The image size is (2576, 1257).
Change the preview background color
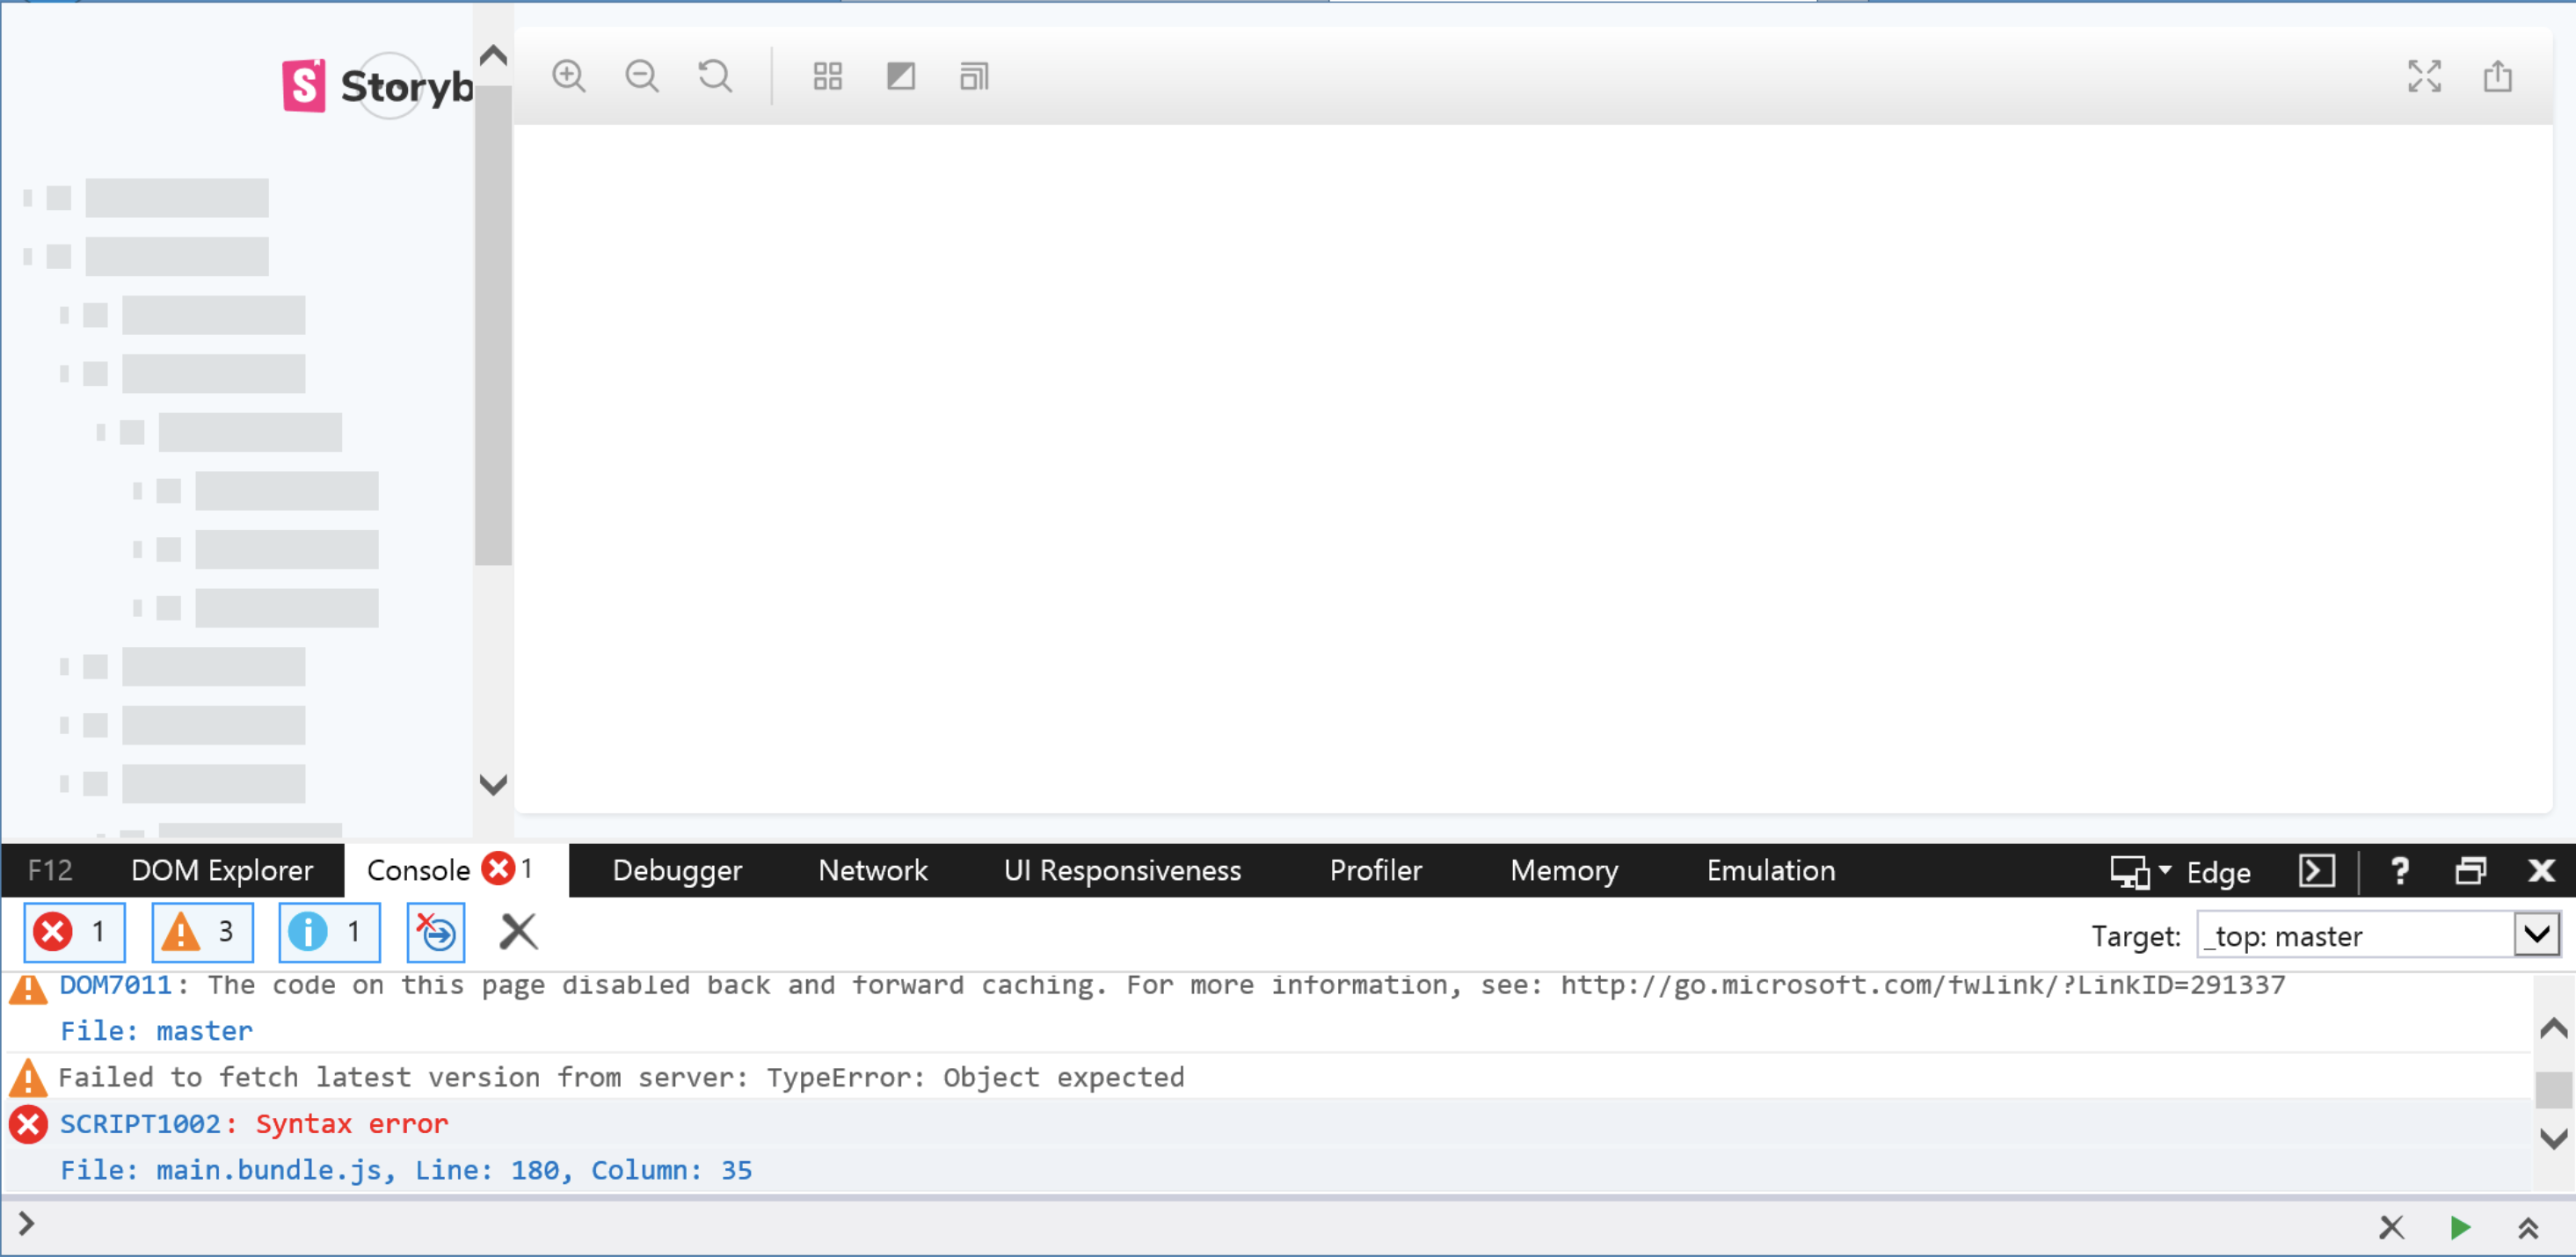click(x=901, y=76)
